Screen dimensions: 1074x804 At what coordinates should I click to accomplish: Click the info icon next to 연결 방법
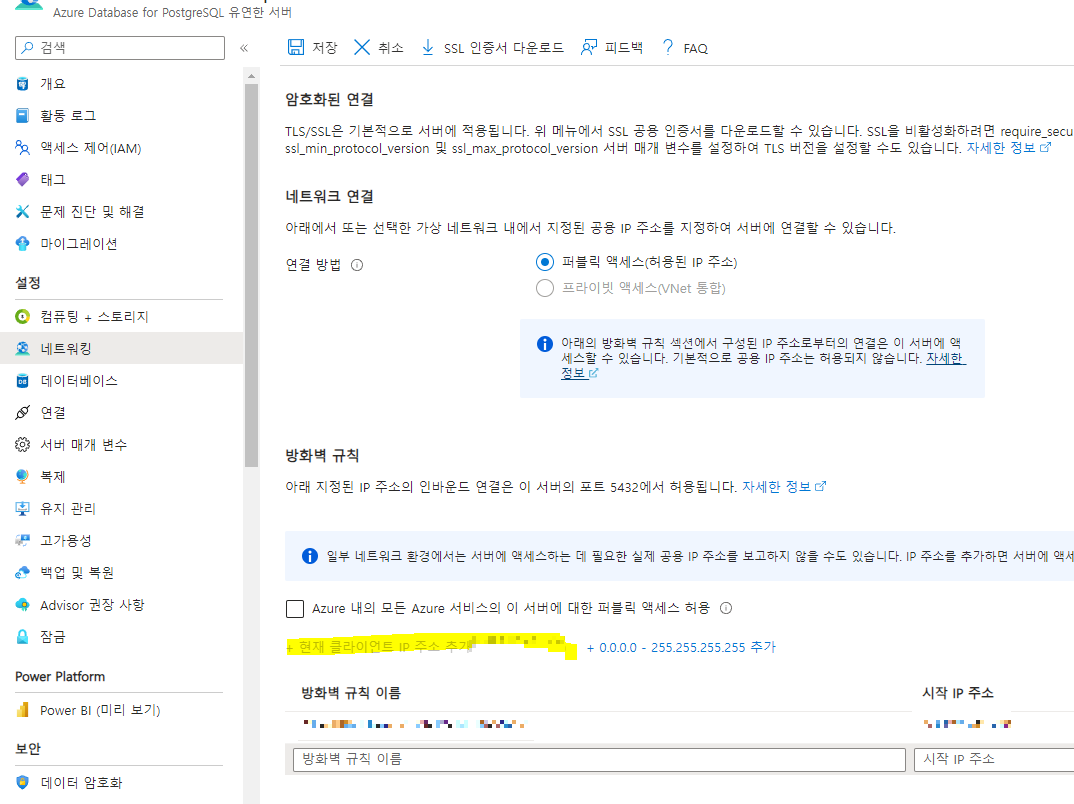click(357, 265)
